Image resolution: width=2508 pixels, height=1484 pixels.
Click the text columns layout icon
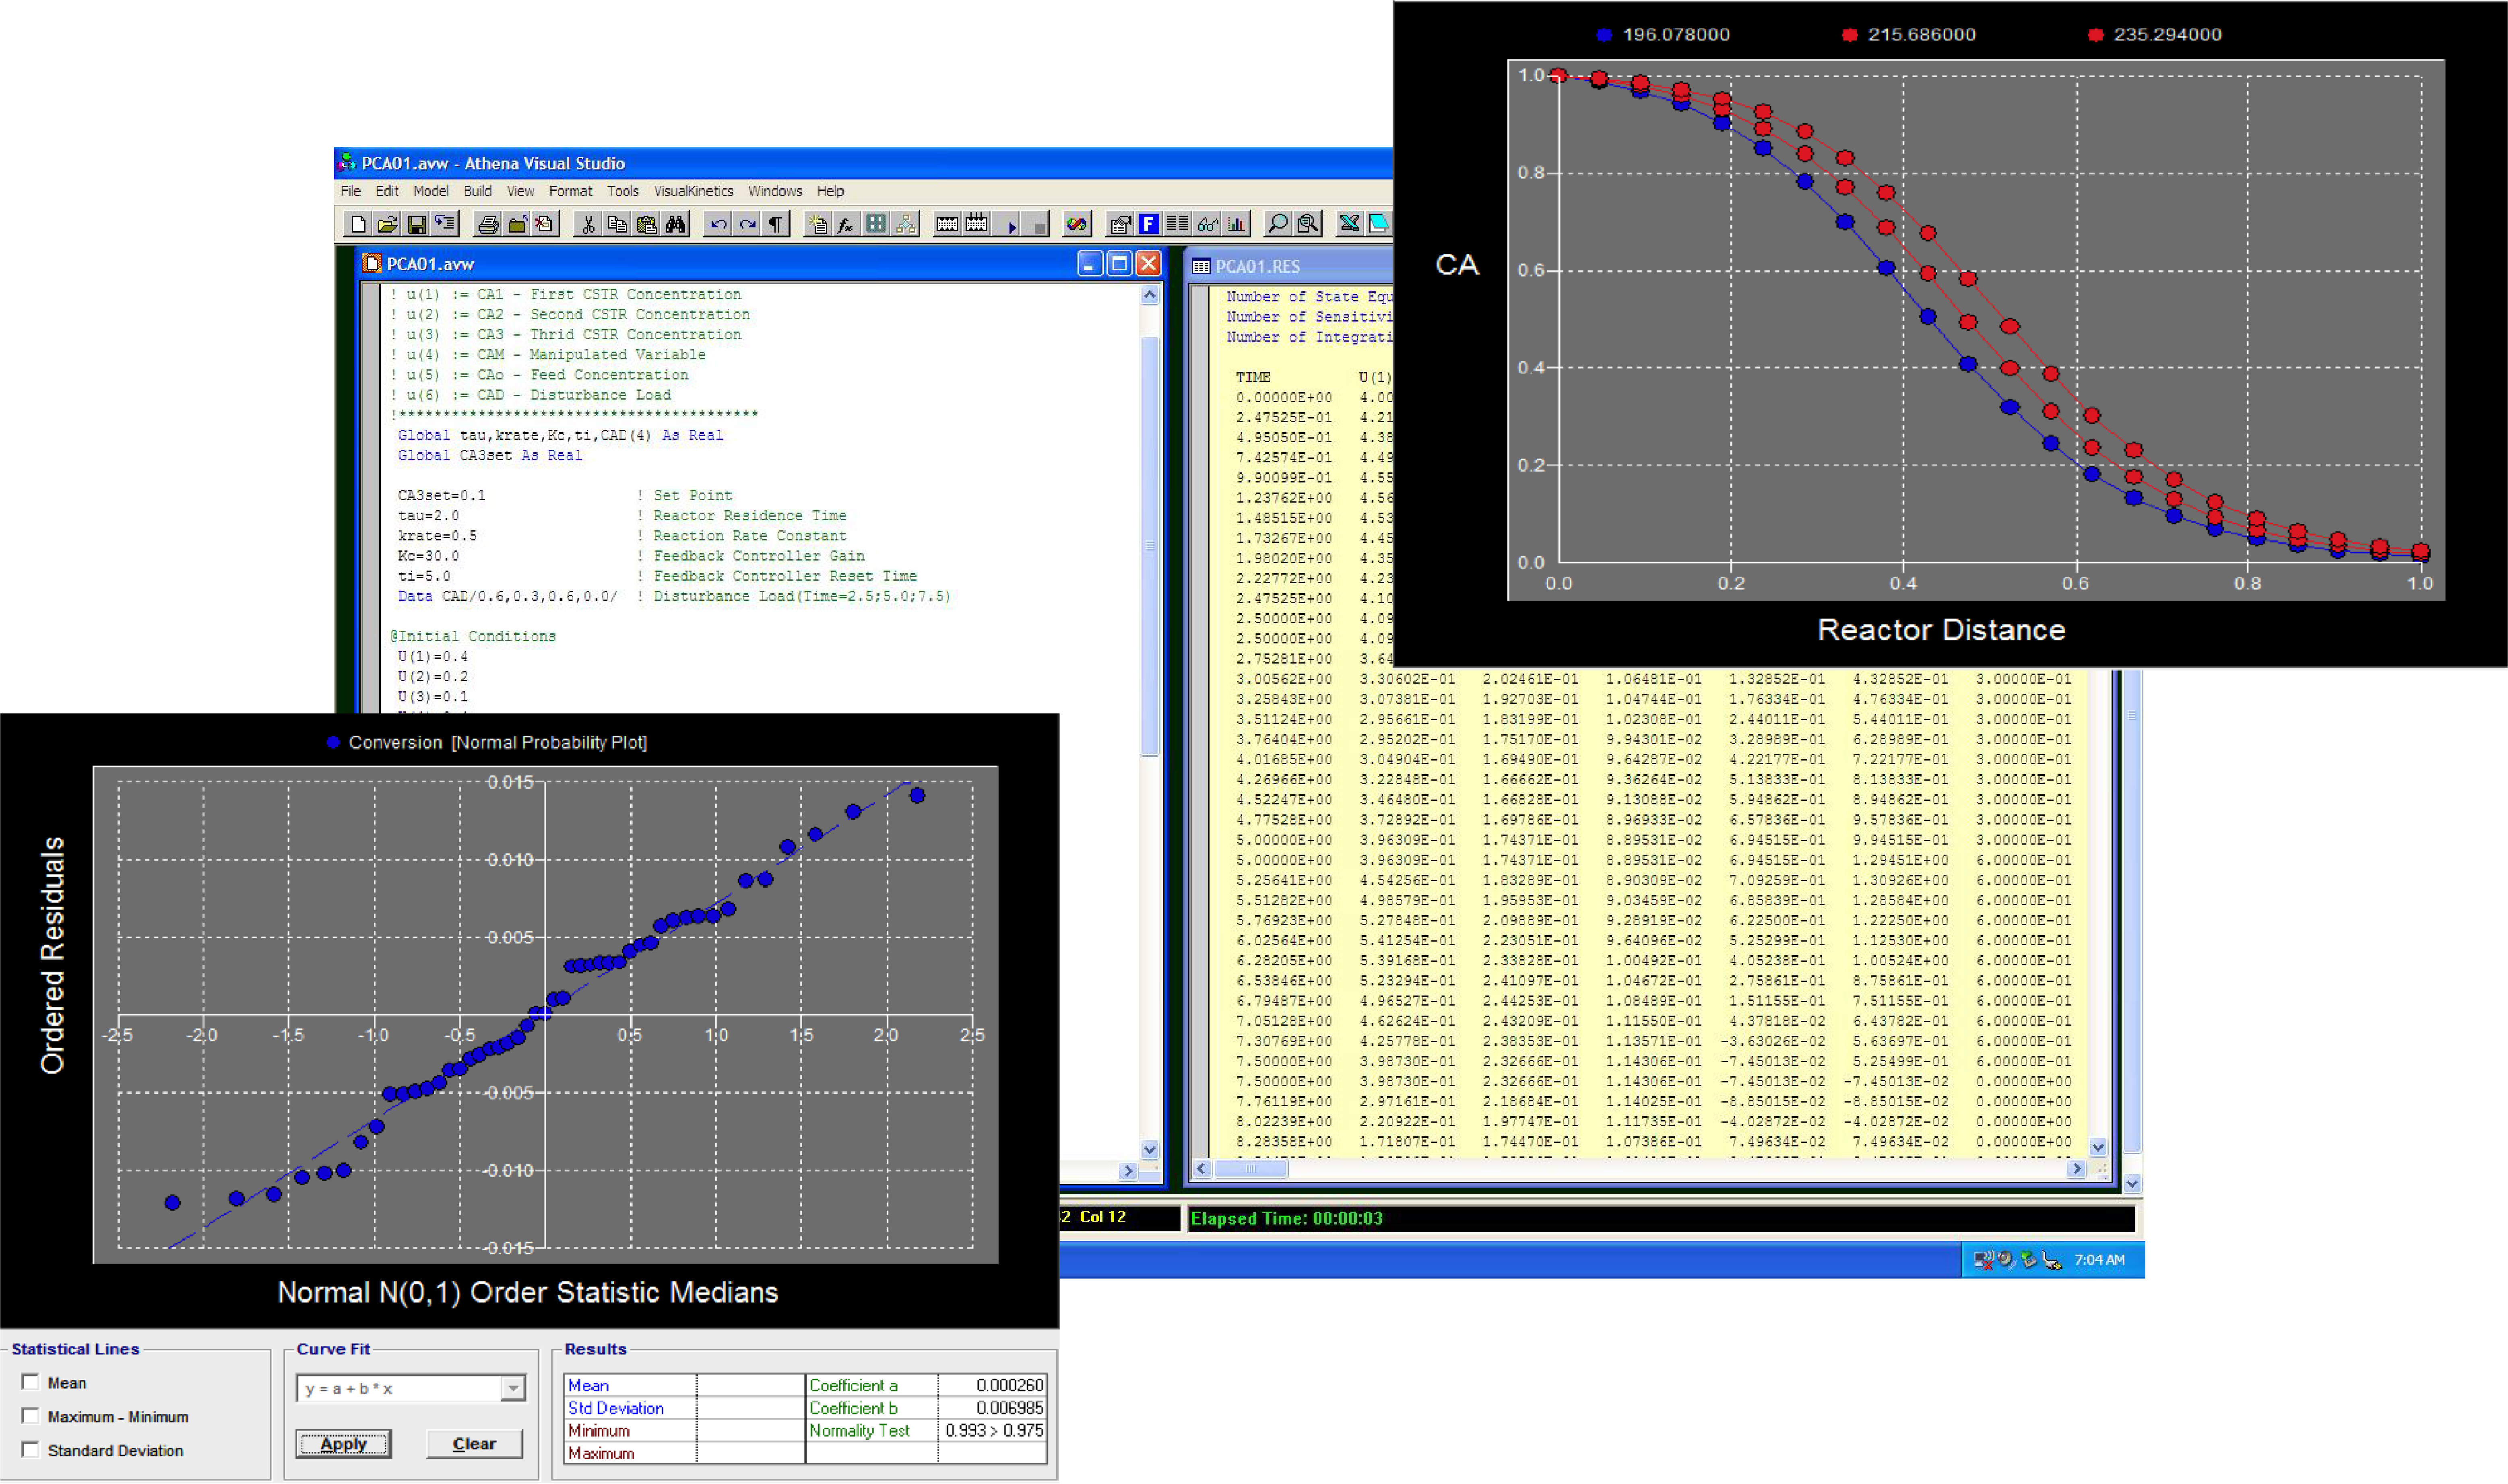[x=1178, y=224]
